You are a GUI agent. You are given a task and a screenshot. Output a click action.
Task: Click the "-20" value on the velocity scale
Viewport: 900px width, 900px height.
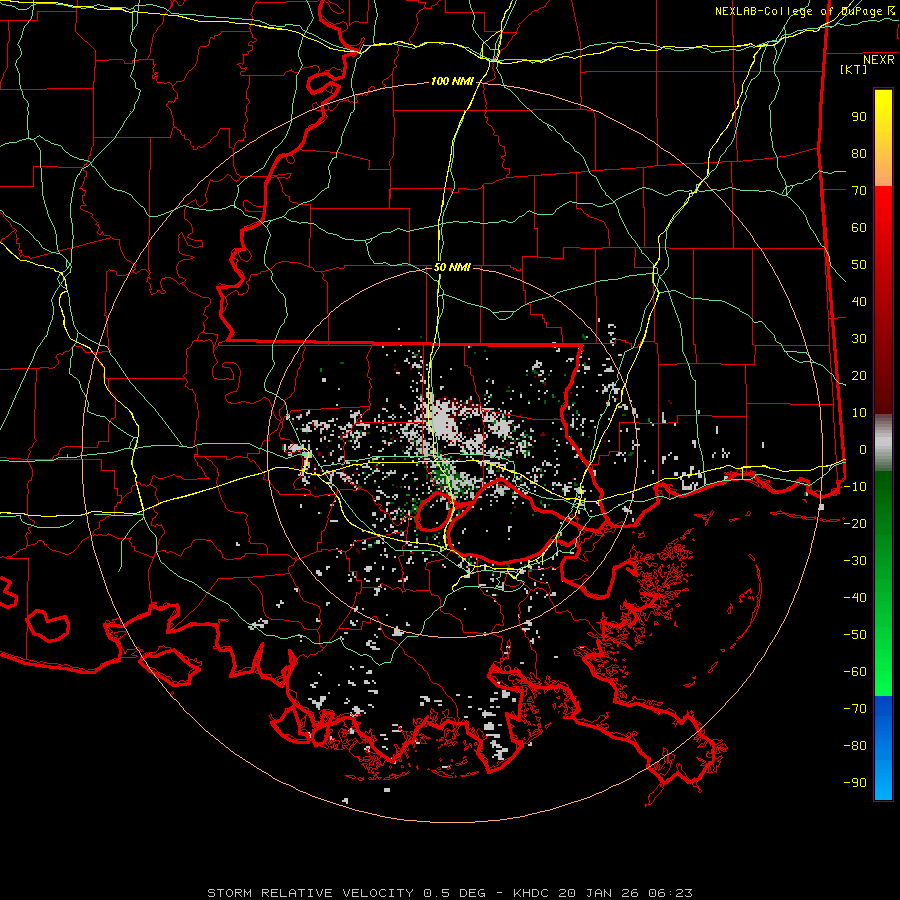[x=855, y=524]
